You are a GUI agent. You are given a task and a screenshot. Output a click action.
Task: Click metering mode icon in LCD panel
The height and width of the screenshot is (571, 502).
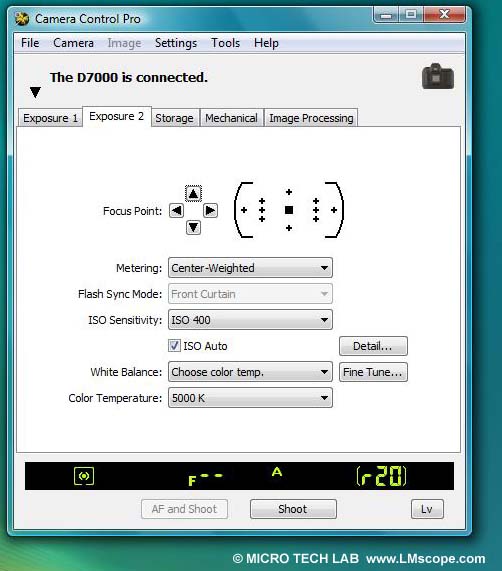(84, 476)
